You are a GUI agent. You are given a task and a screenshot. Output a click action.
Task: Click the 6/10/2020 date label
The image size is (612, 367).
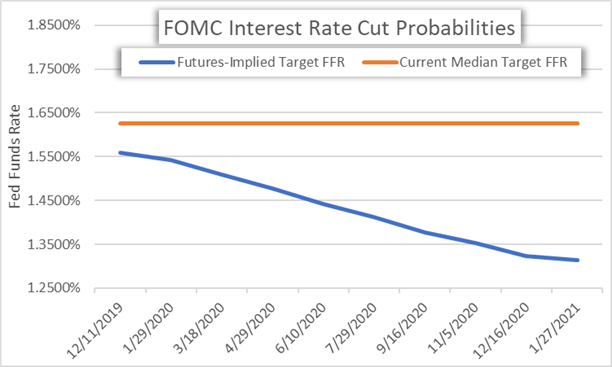point(301,328)
